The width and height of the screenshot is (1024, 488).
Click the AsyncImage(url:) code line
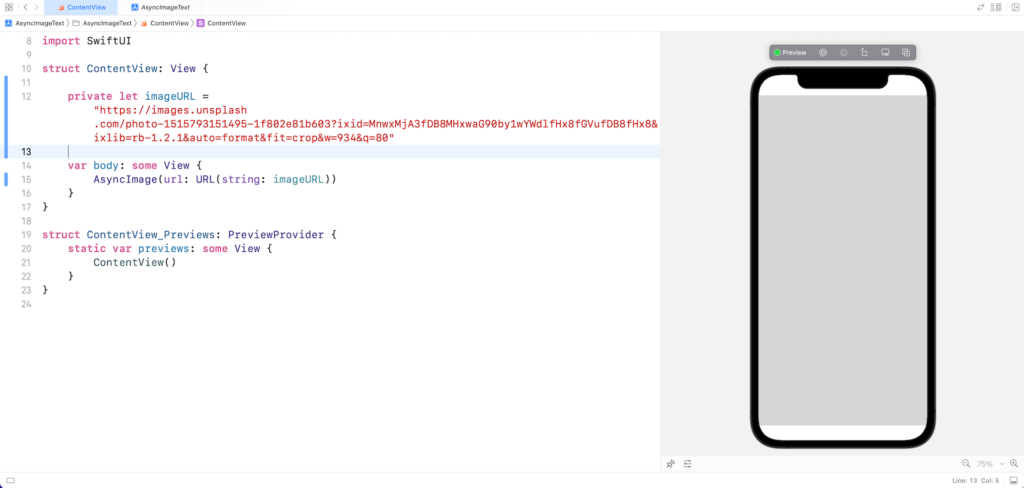click(215, 180)
